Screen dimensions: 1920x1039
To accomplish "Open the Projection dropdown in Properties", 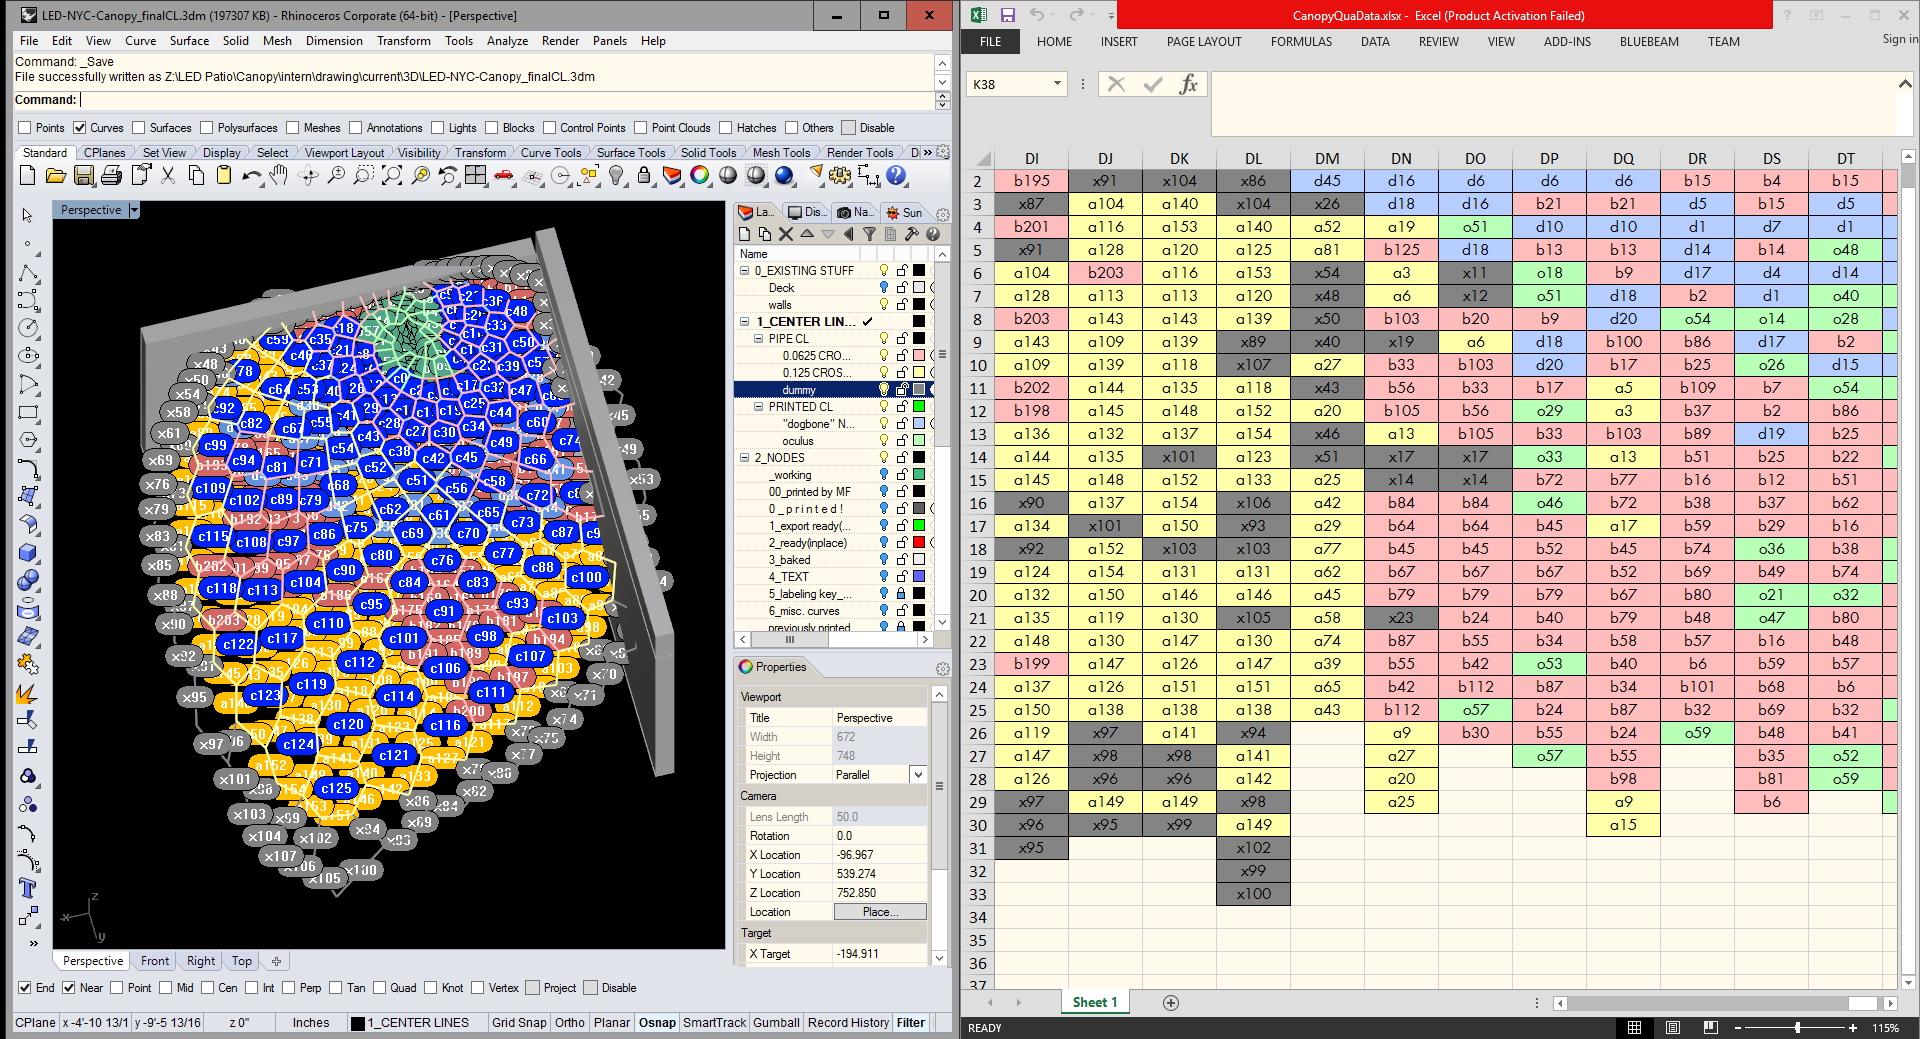I will point(917,775).
